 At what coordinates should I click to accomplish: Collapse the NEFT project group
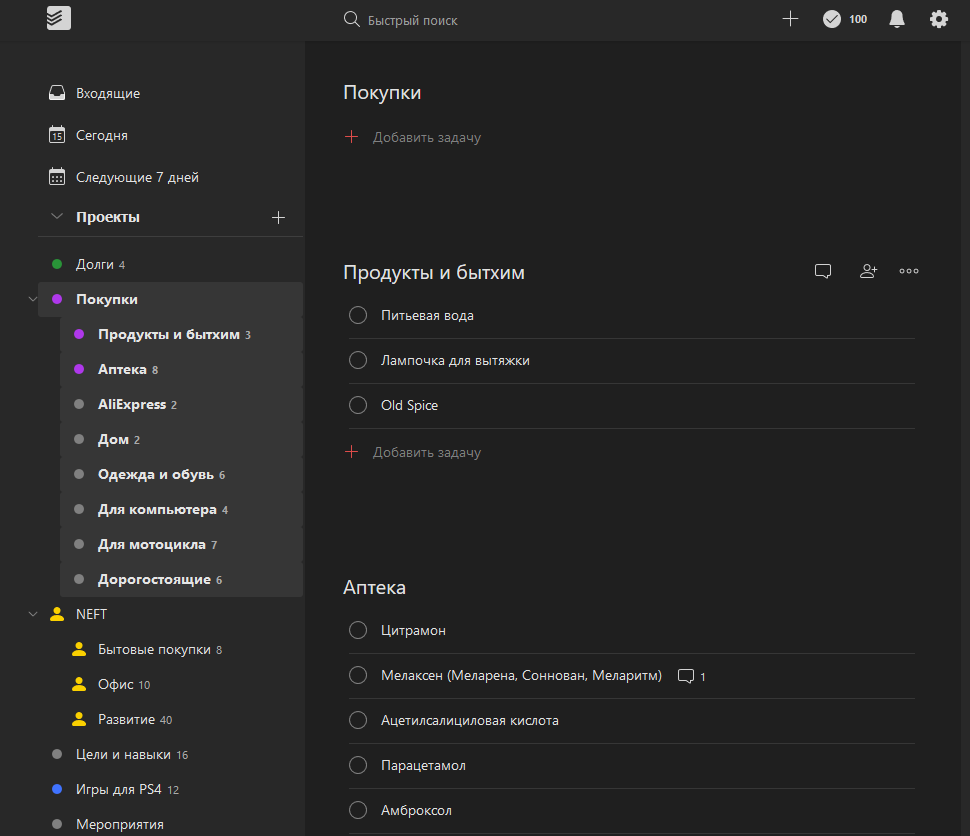point(33,614)
